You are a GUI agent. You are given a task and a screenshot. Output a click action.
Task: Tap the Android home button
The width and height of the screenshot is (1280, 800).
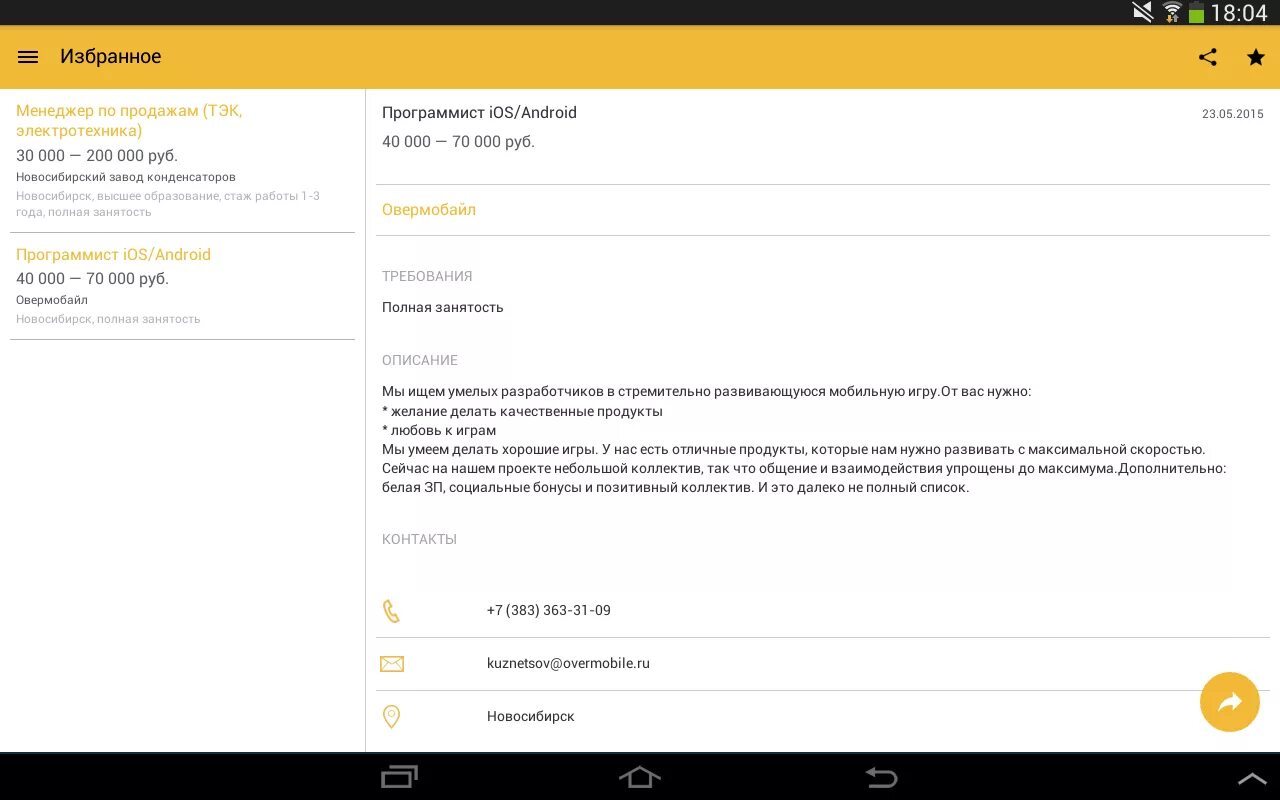(x=640, y=777)
